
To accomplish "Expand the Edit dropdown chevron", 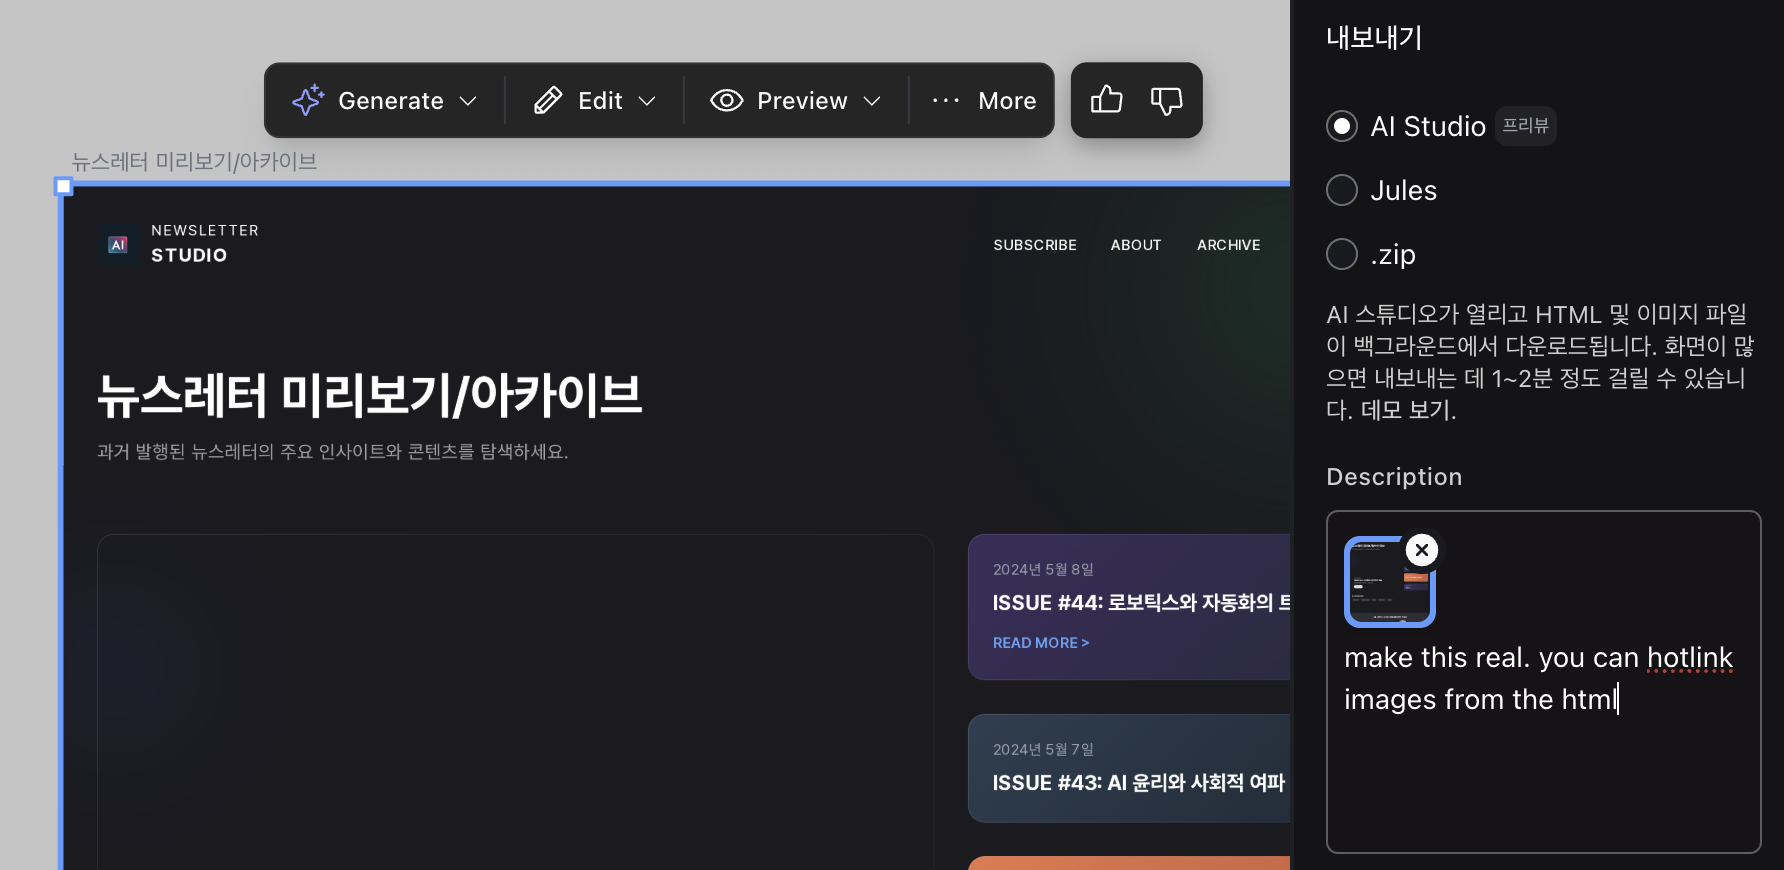I will pos(647,101).
